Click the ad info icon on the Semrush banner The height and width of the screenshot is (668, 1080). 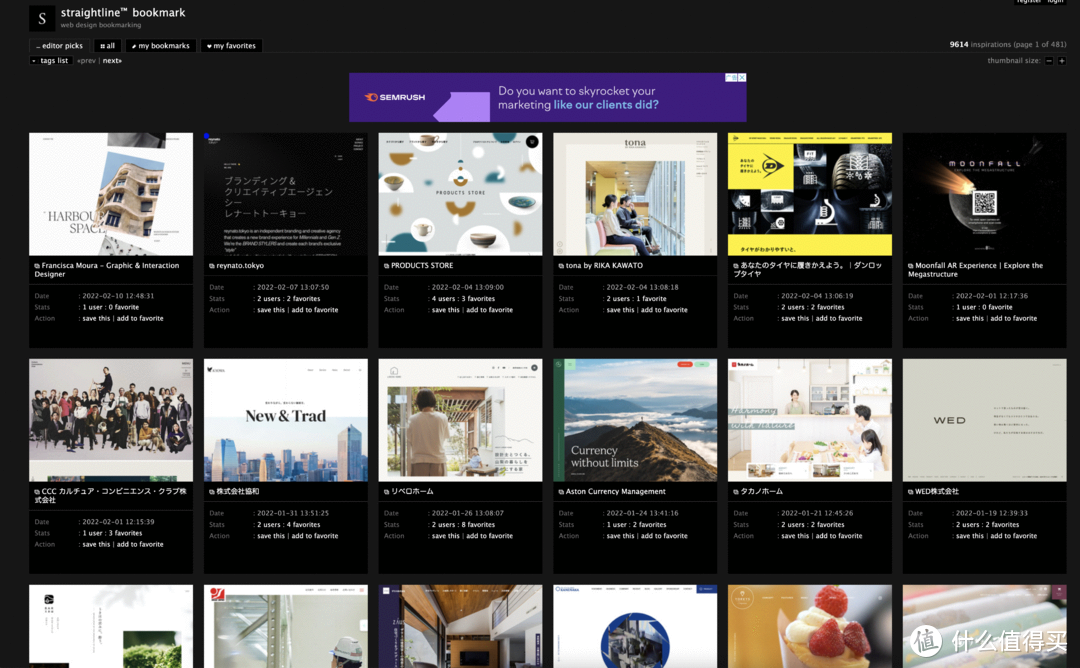click(x=731, y=78)
